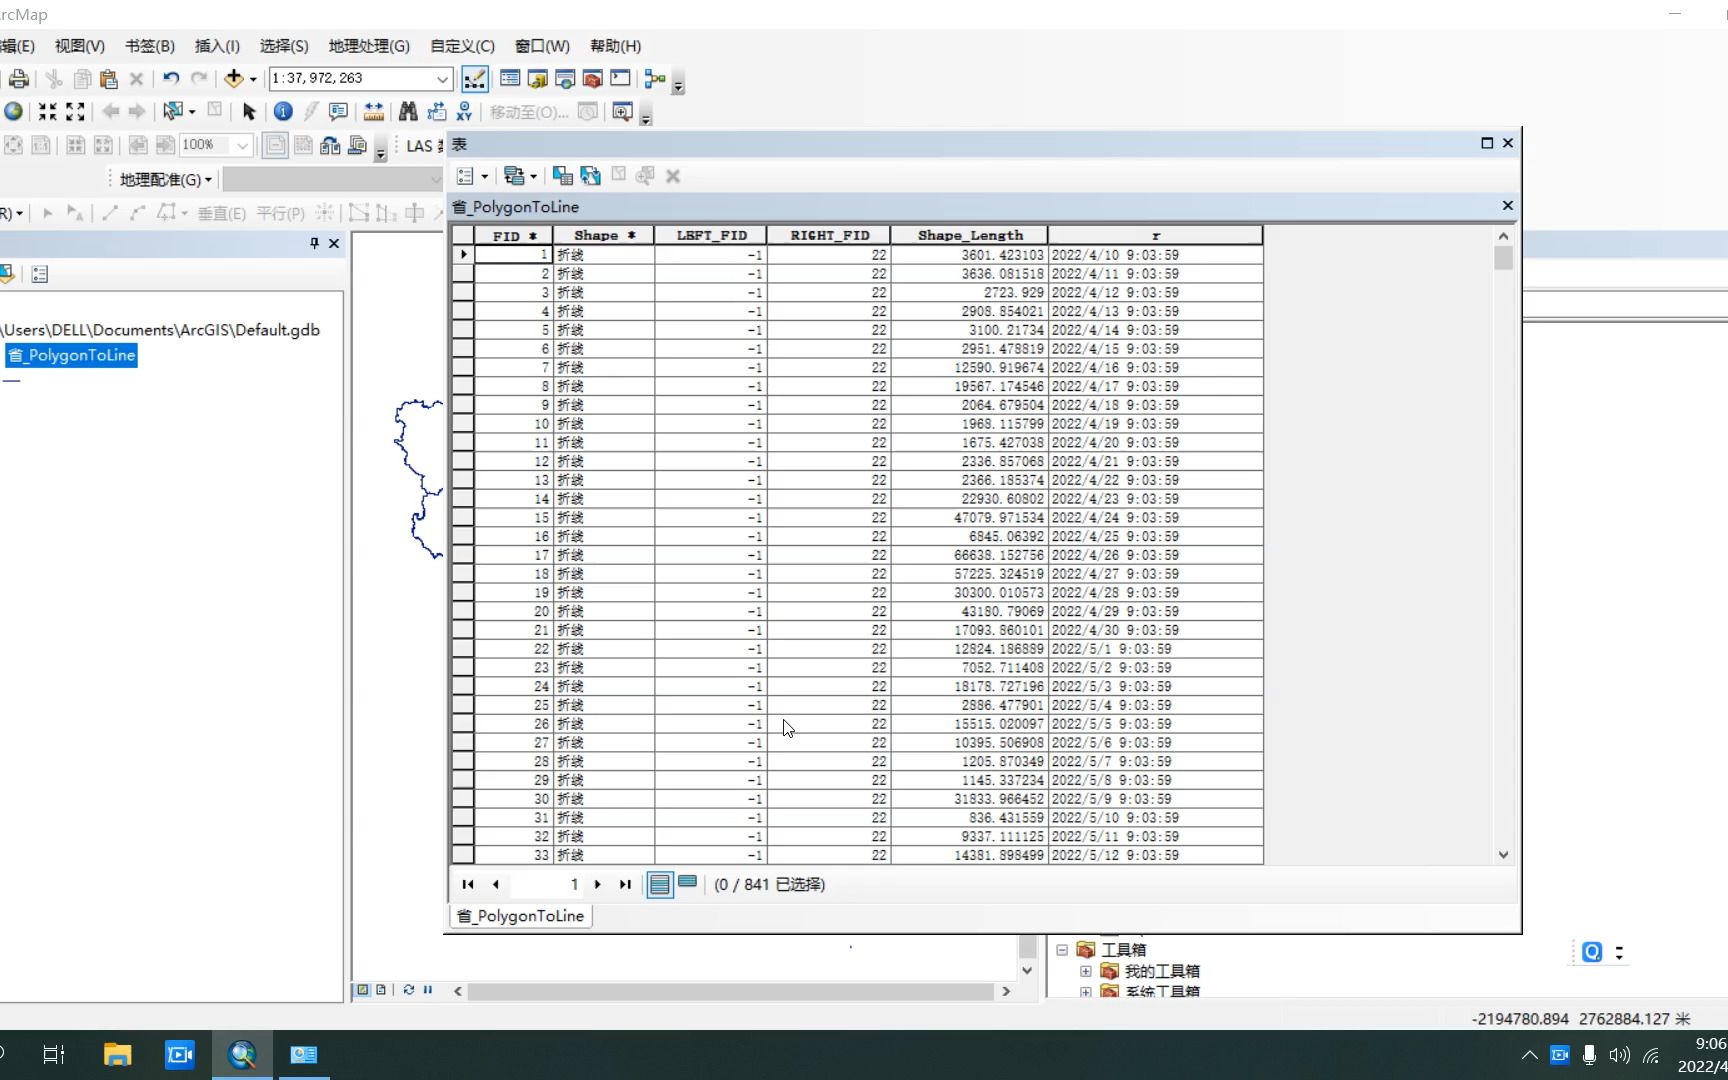
Task: Click the Fixed Zoom In icon
Action: tap(47, 112)
